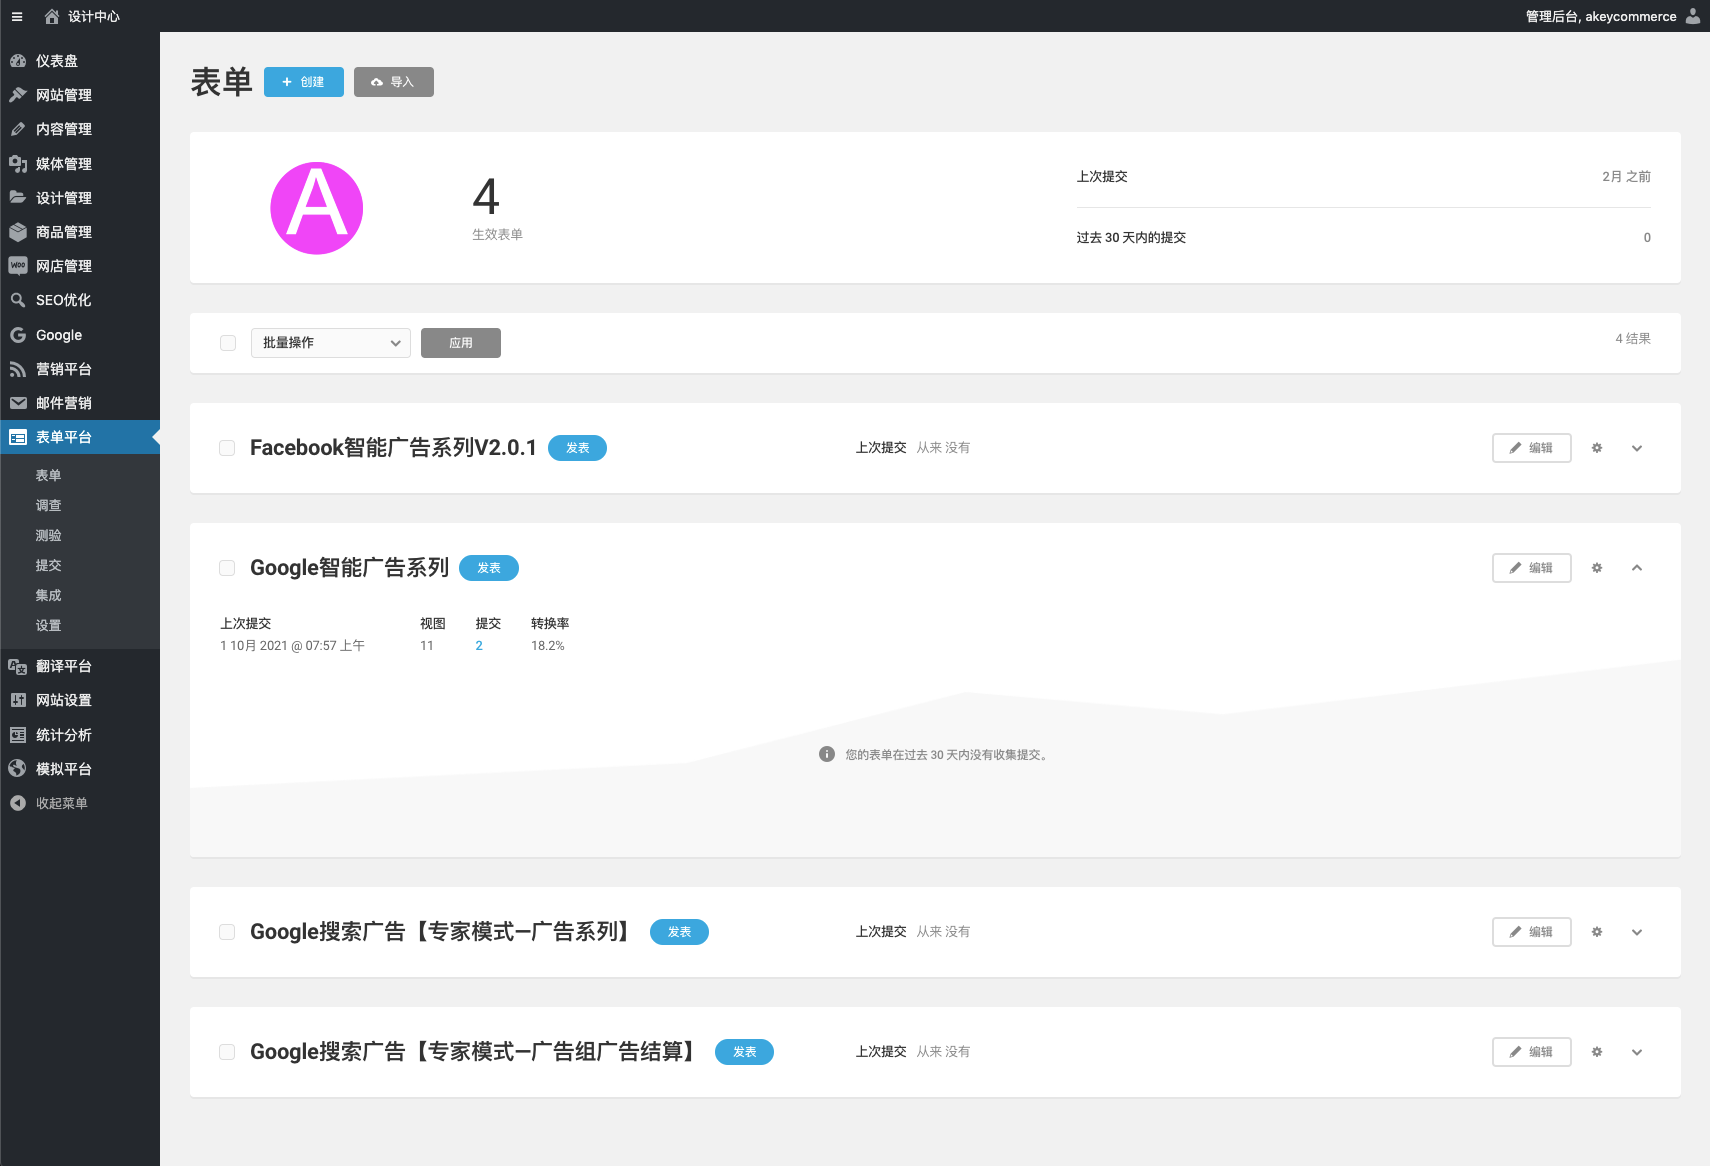Click the 商品管理 box icon
1710x1166 pixels.
(x=18, y=232)
